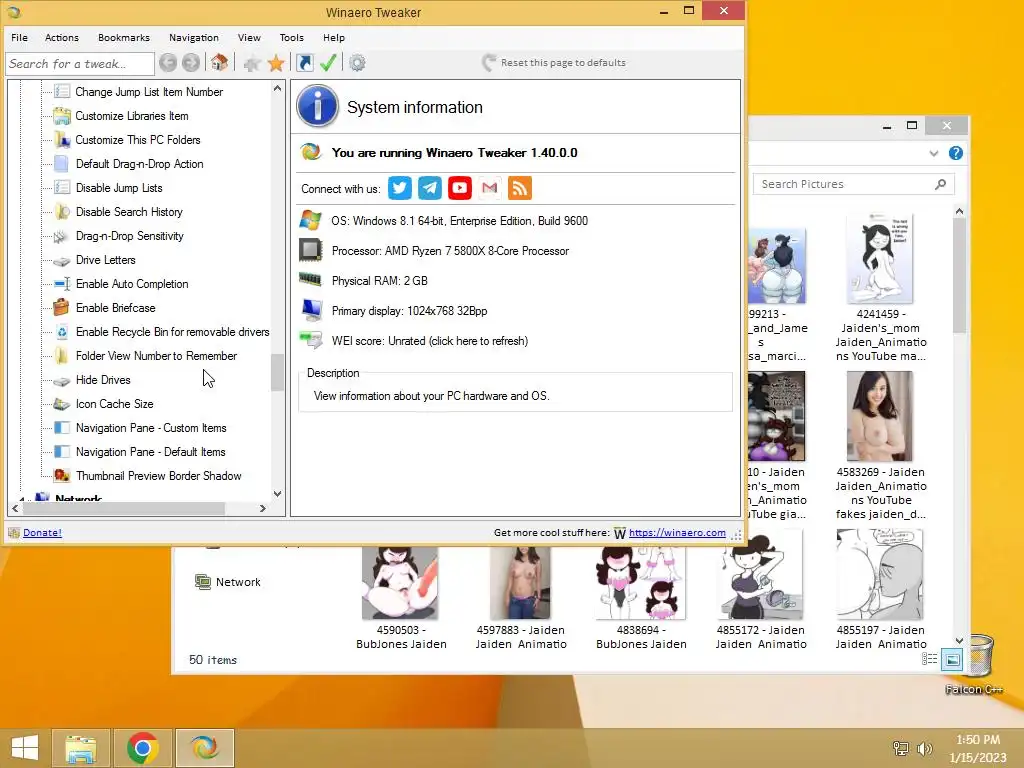Click the CPU chip icon beside Processor
Screen dimensions: 1024x768
311,250
